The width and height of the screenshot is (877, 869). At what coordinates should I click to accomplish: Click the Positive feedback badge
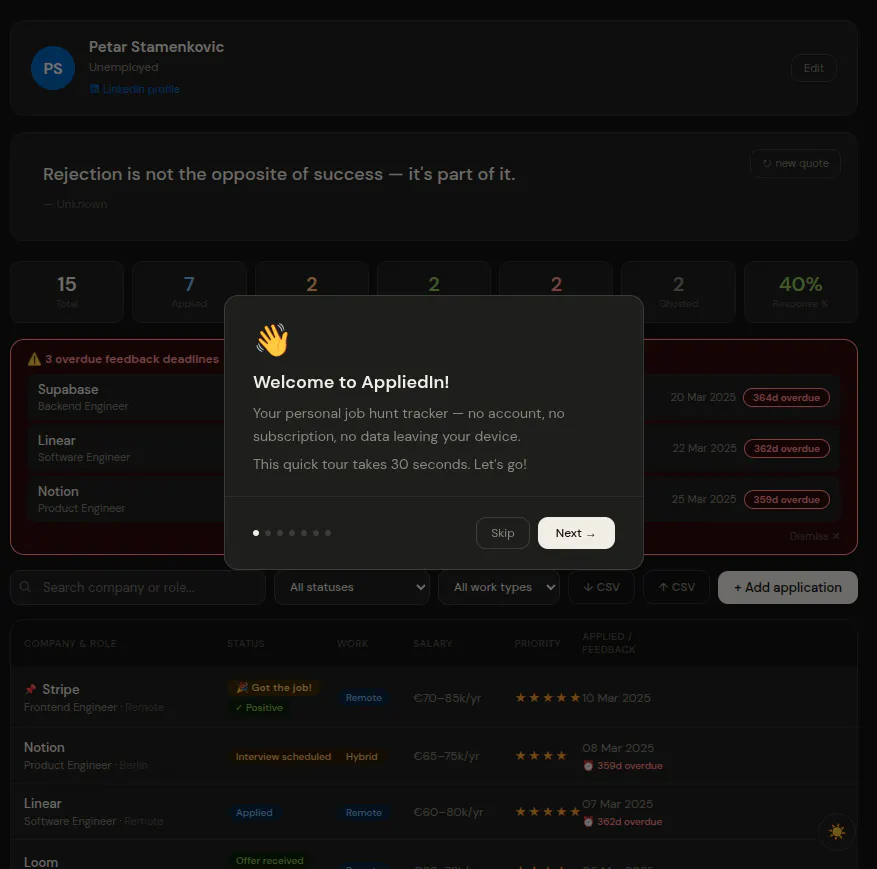coord(259,708)
